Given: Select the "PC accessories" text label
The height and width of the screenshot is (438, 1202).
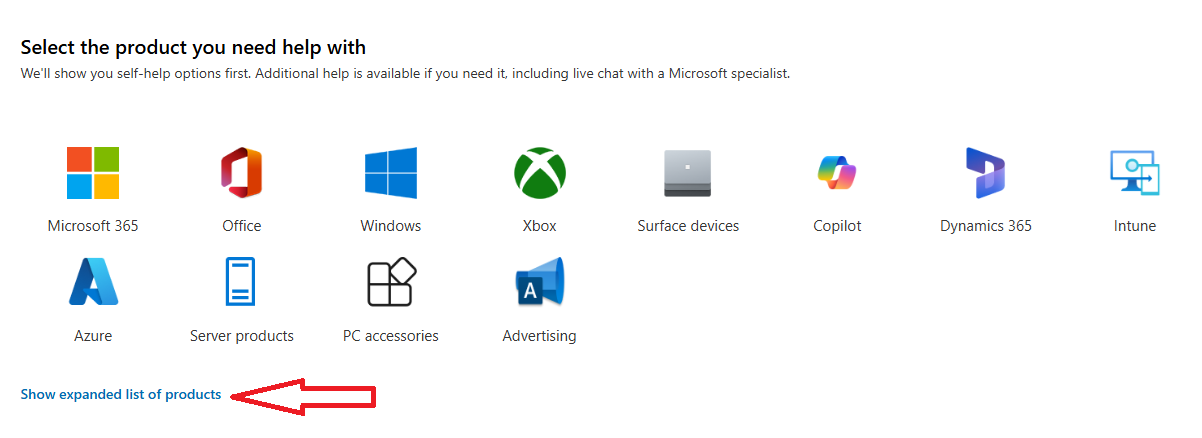Looking at the screenshot, I should pyautogui.click(x=391, y=336).
